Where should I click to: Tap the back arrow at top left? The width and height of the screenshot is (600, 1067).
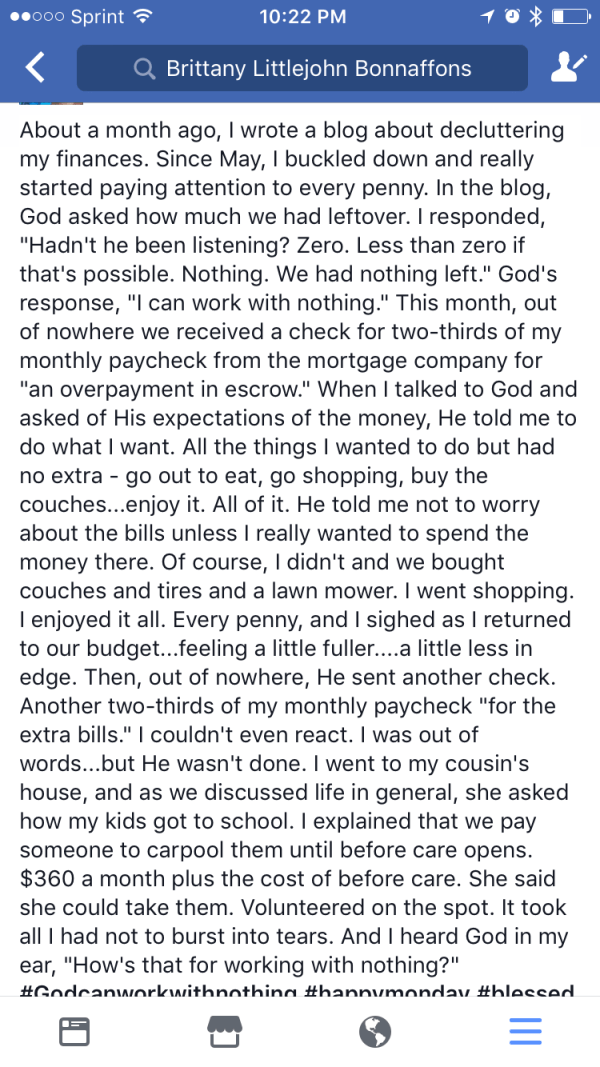pyautogui.click(x=35, y=67)
